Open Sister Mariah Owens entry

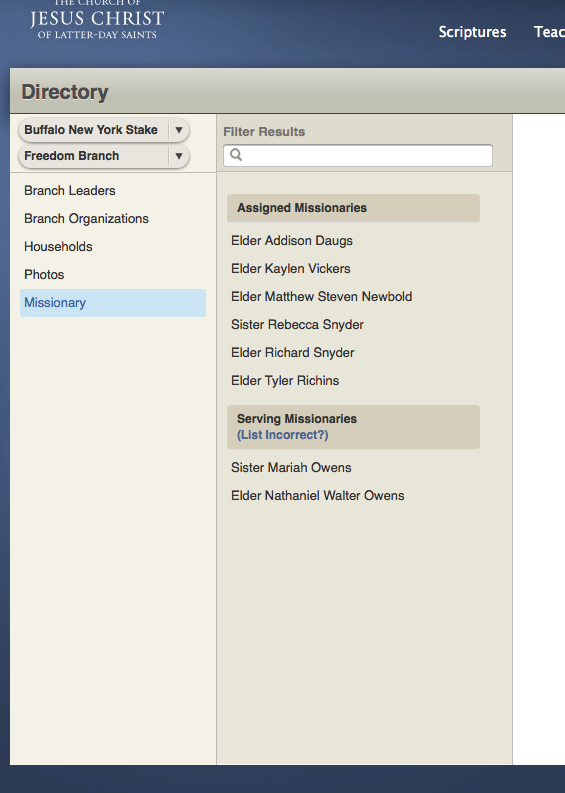pos(291,467)
